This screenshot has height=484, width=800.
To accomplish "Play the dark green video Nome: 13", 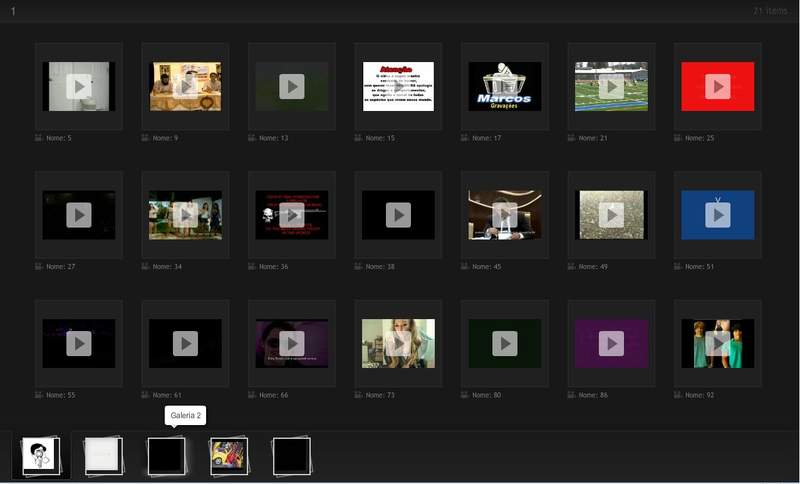I will (292, 87).
